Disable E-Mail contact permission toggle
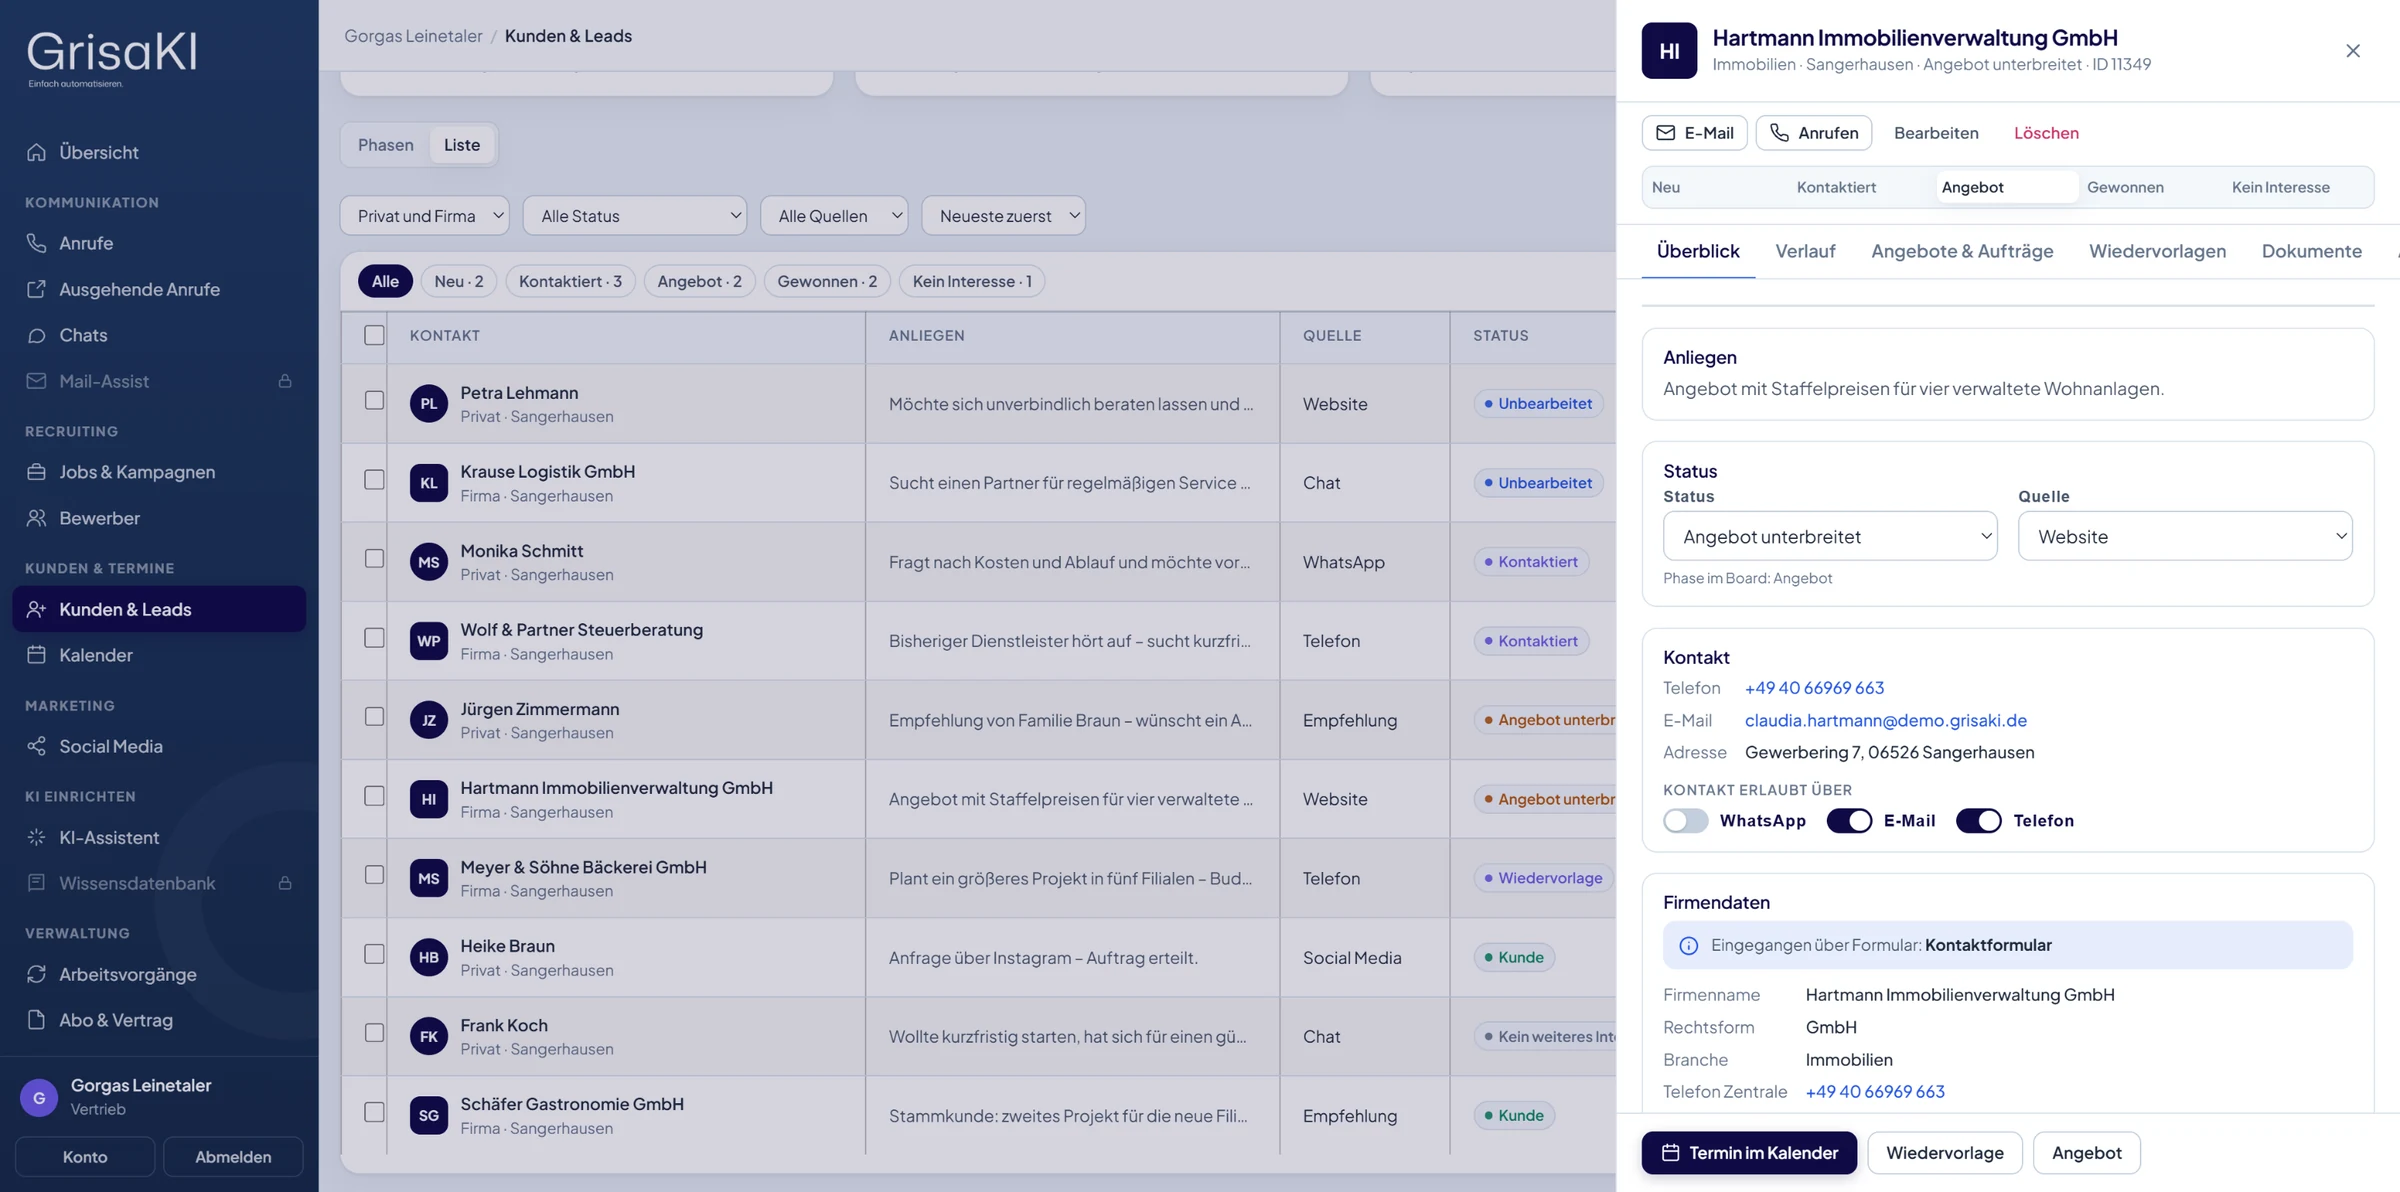Screen dimensions: 2400x1192 [x=1849, y=821]
